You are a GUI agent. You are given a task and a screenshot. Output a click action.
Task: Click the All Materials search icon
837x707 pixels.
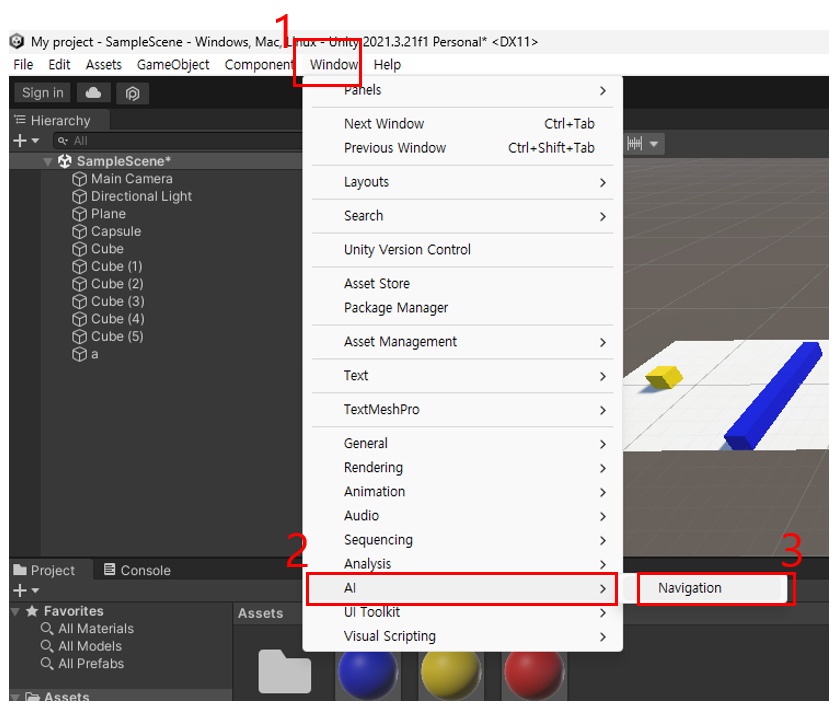pos(47,629)
